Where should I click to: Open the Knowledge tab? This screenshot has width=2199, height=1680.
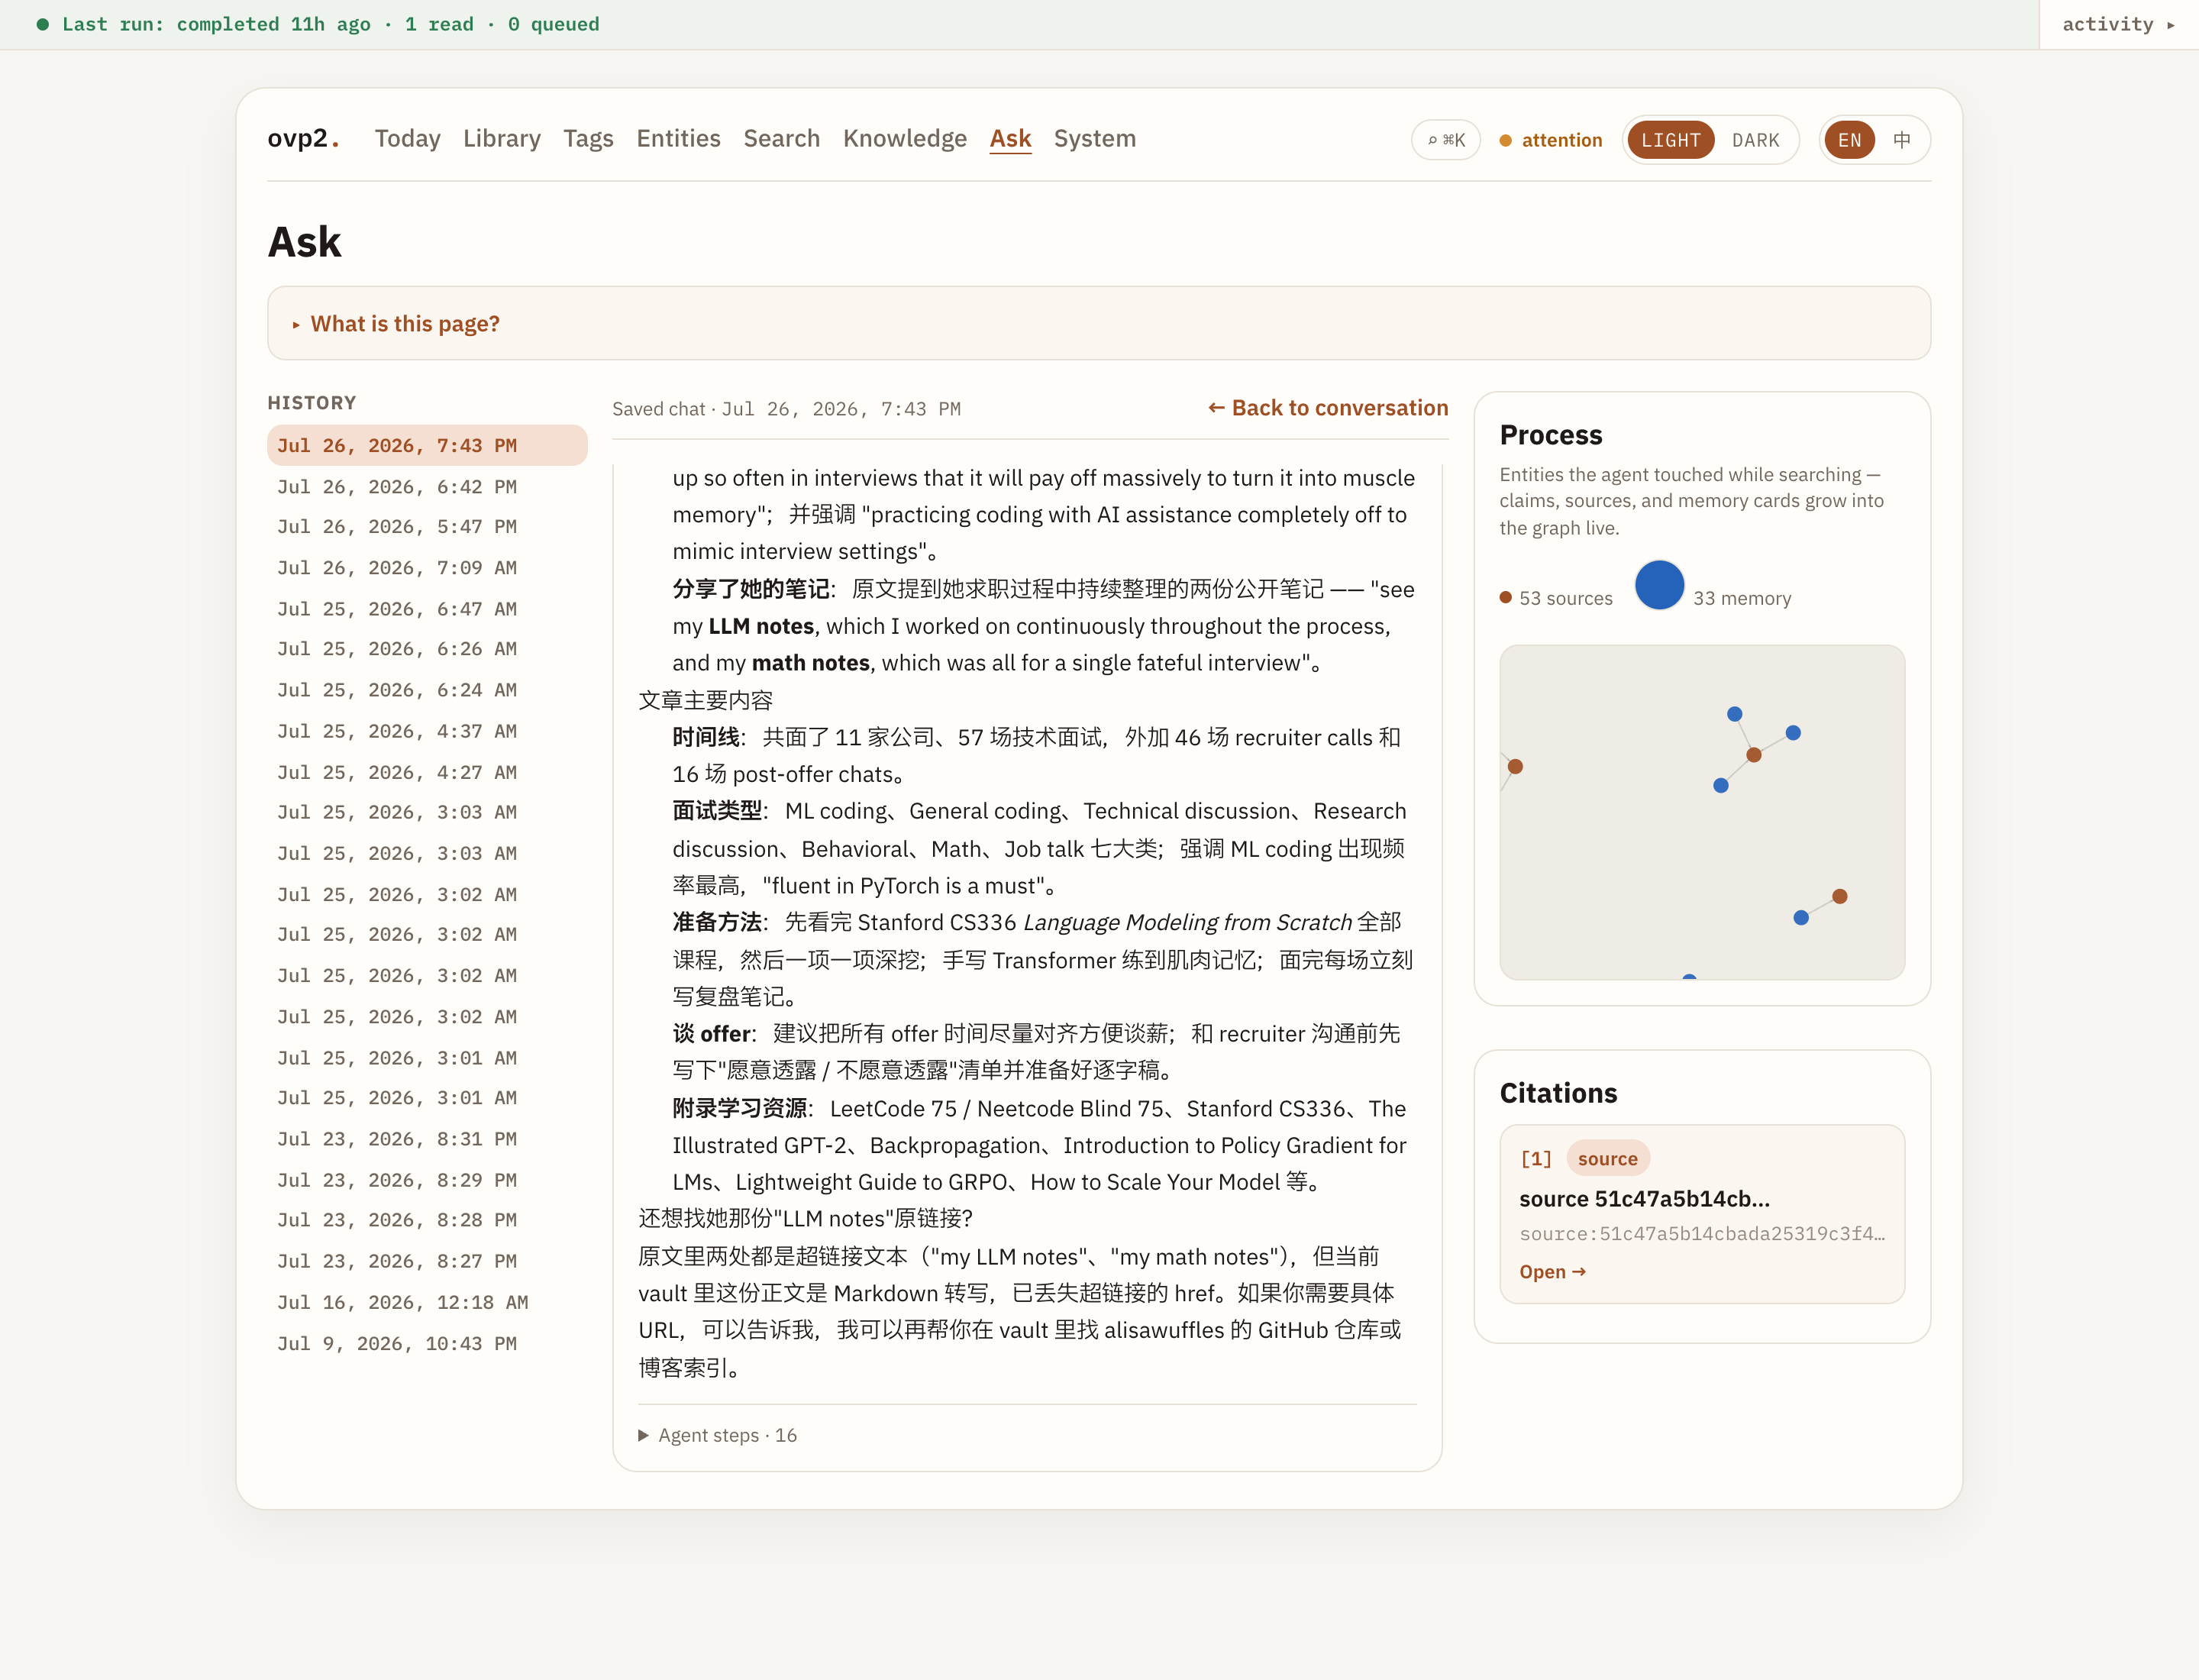(x=904, y=138)
